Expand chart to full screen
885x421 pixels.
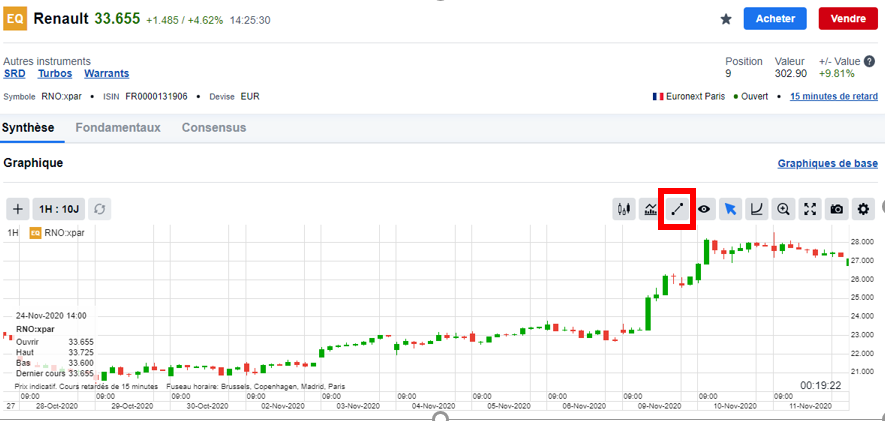[x=810, y=209]
